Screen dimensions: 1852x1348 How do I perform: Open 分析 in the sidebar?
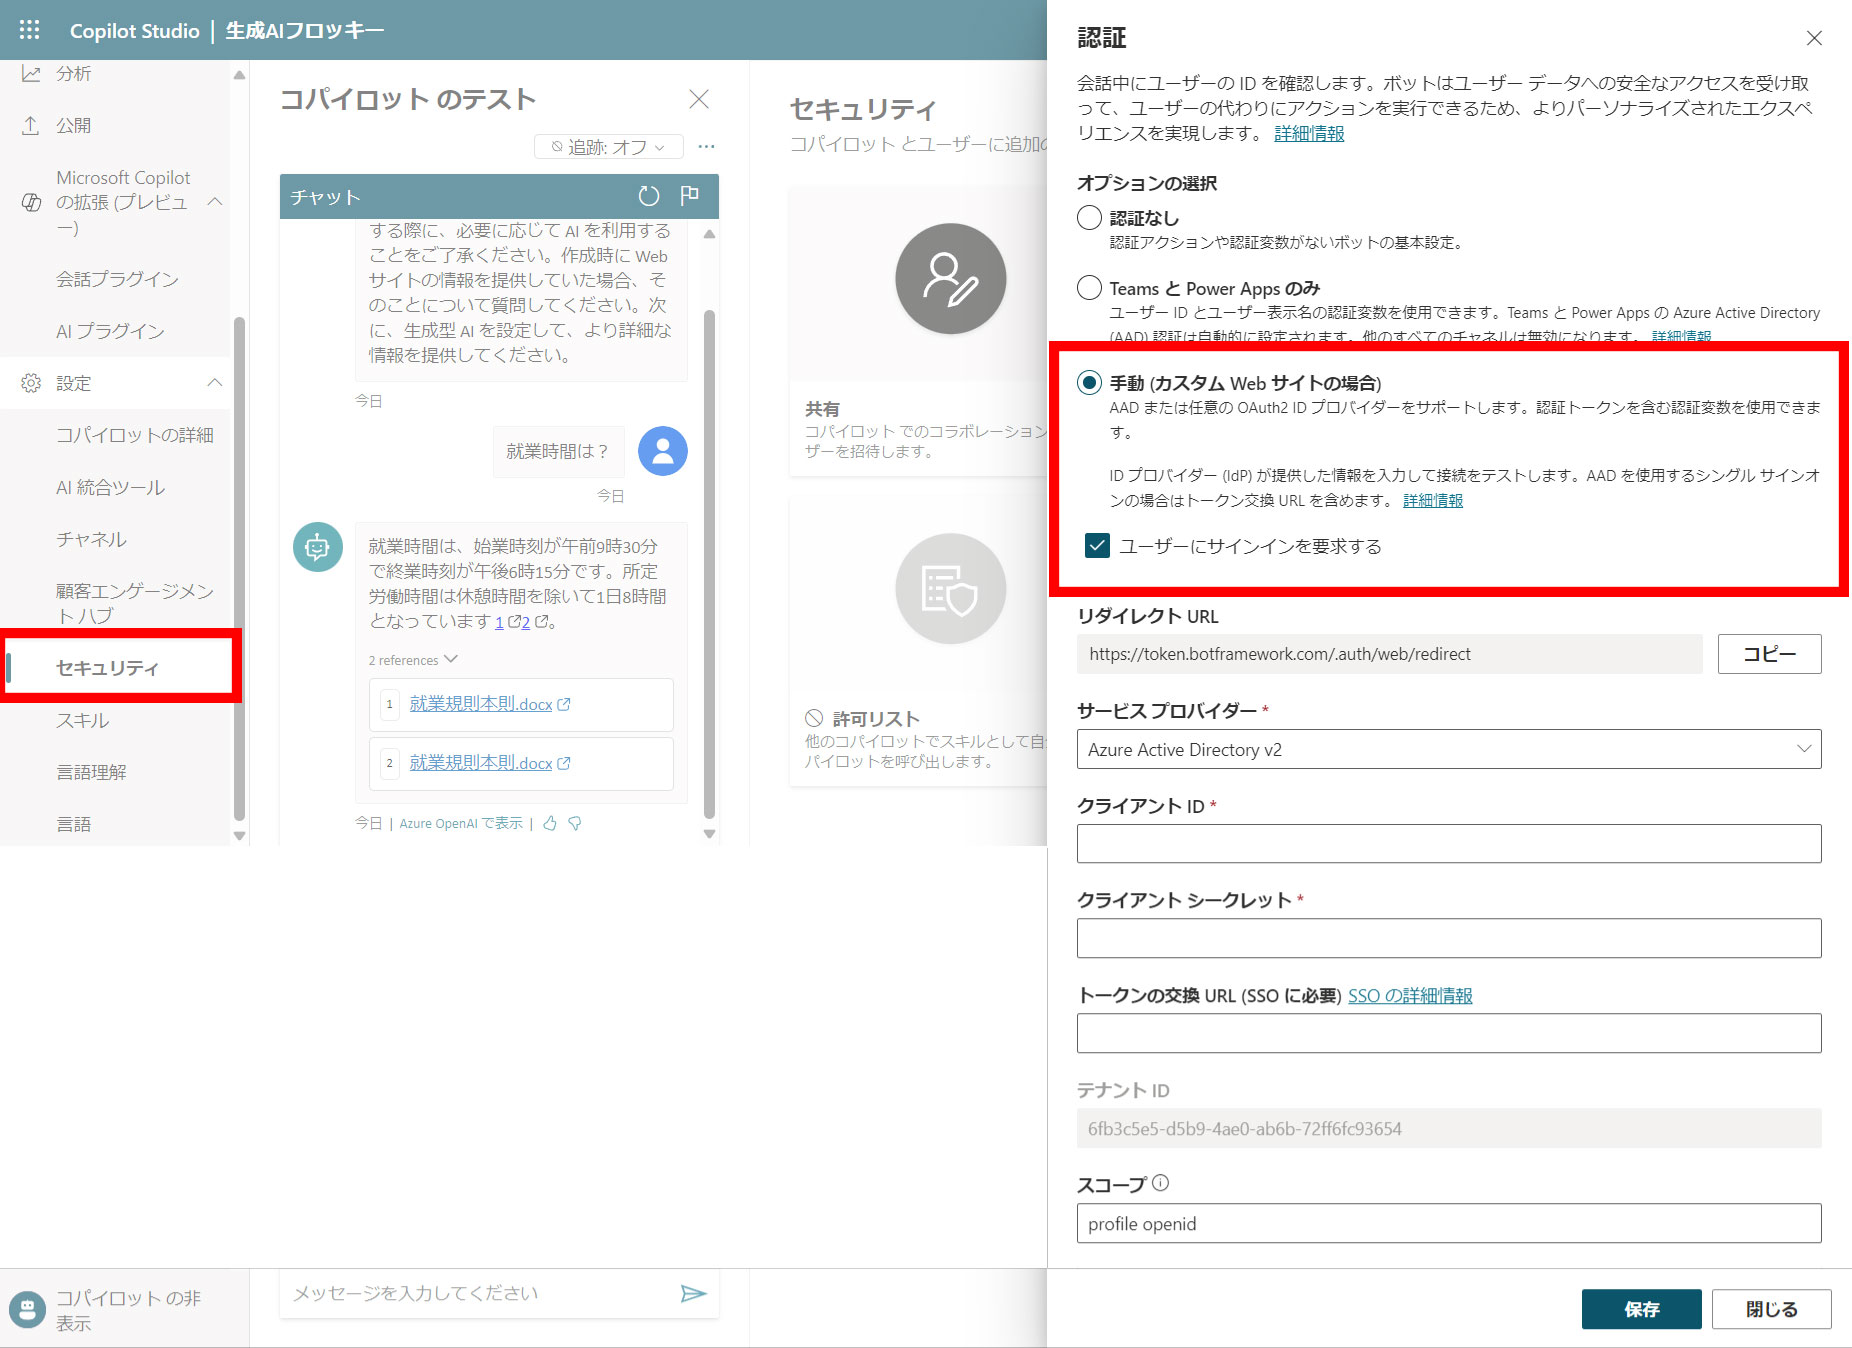[x=74, y=73]
